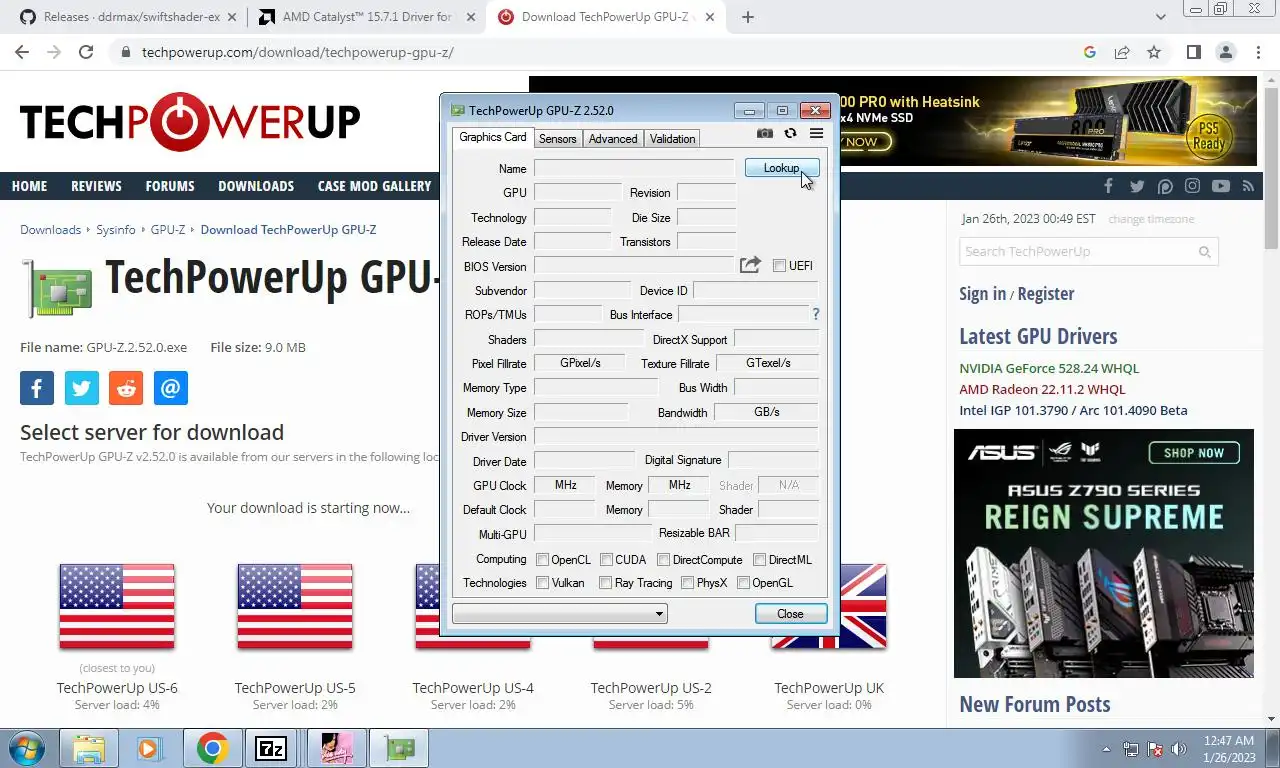Switch to the Advanced tab

point(613,139)
